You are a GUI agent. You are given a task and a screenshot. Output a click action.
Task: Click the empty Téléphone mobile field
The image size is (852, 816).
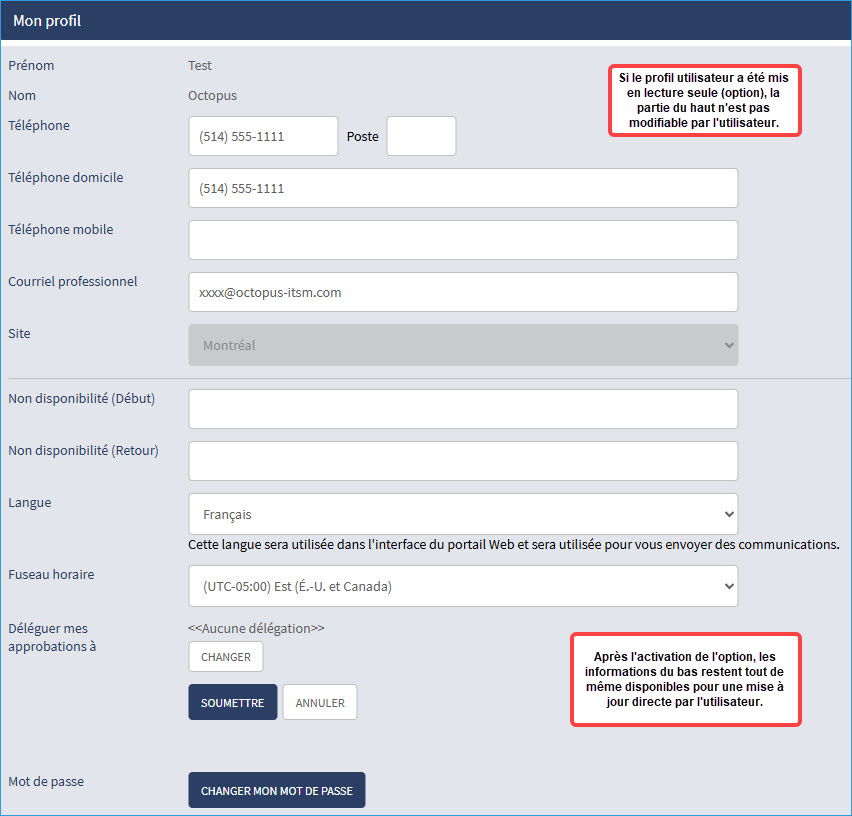click(x=463, y=240)
